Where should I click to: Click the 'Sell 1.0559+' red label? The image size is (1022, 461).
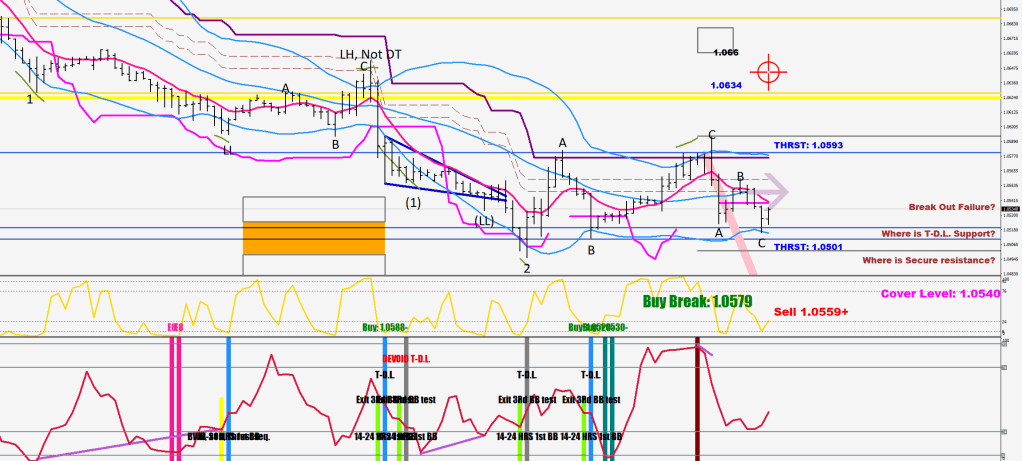point(811,312)
